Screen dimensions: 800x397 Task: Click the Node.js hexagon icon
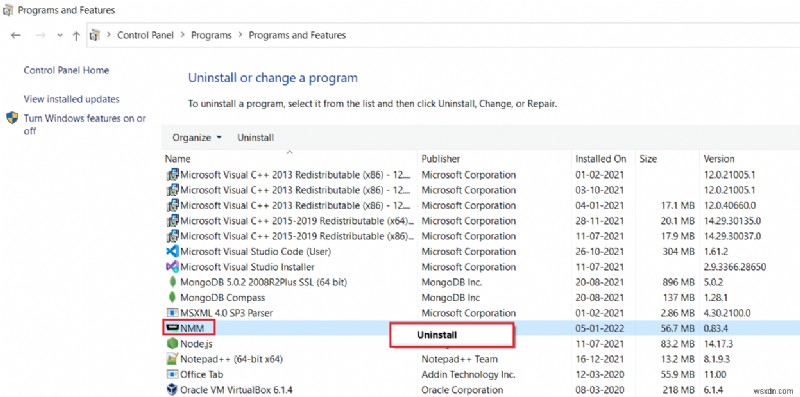pos(172,343)
